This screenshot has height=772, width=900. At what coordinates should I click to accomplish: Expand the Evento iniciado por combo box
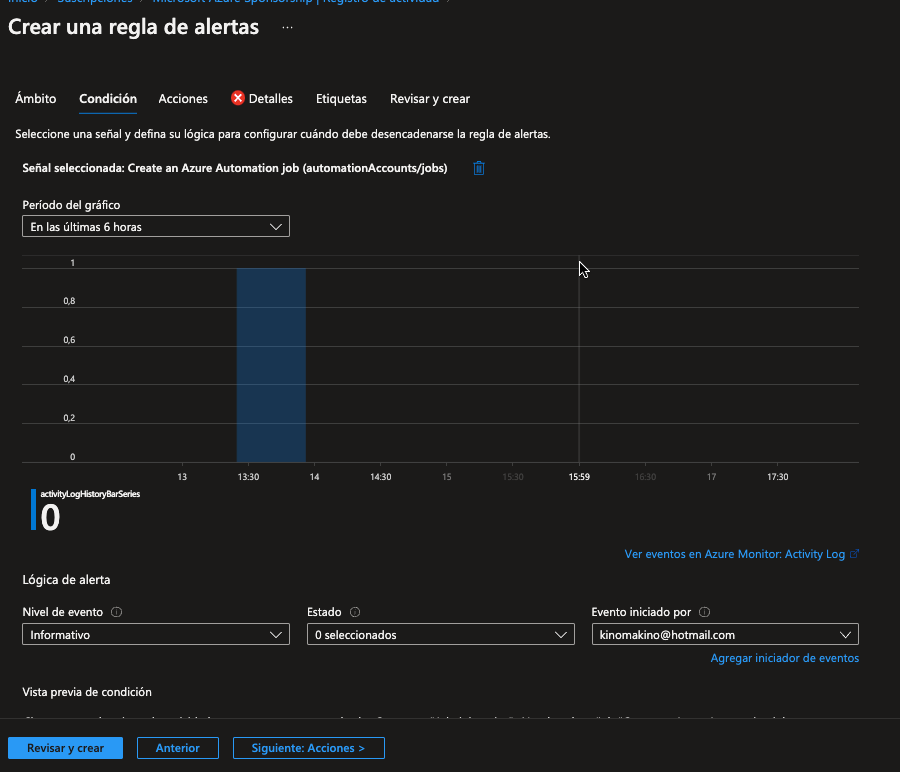725,635
